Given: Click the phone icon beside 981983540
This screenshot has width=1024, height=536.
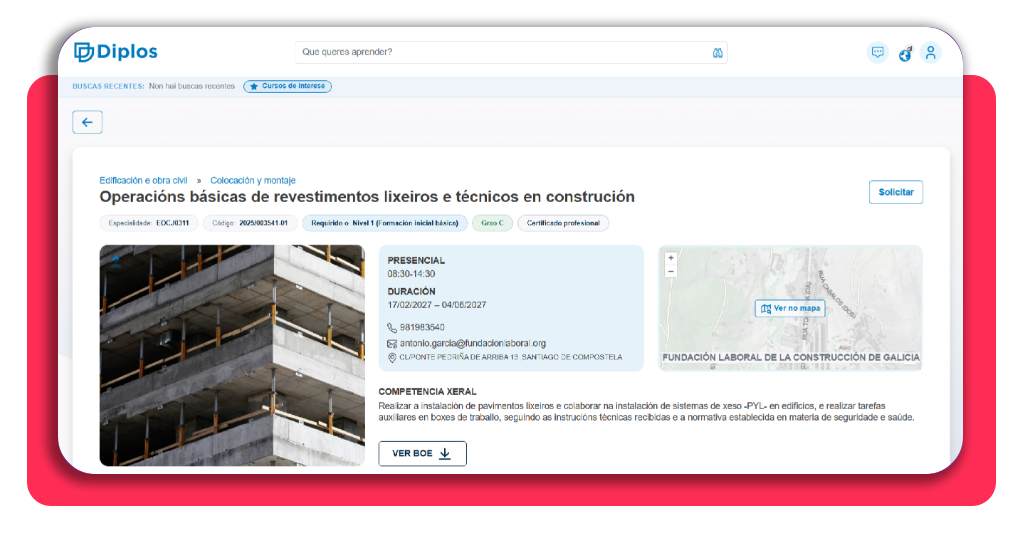Looking at the screenshot, I should 392,328.
